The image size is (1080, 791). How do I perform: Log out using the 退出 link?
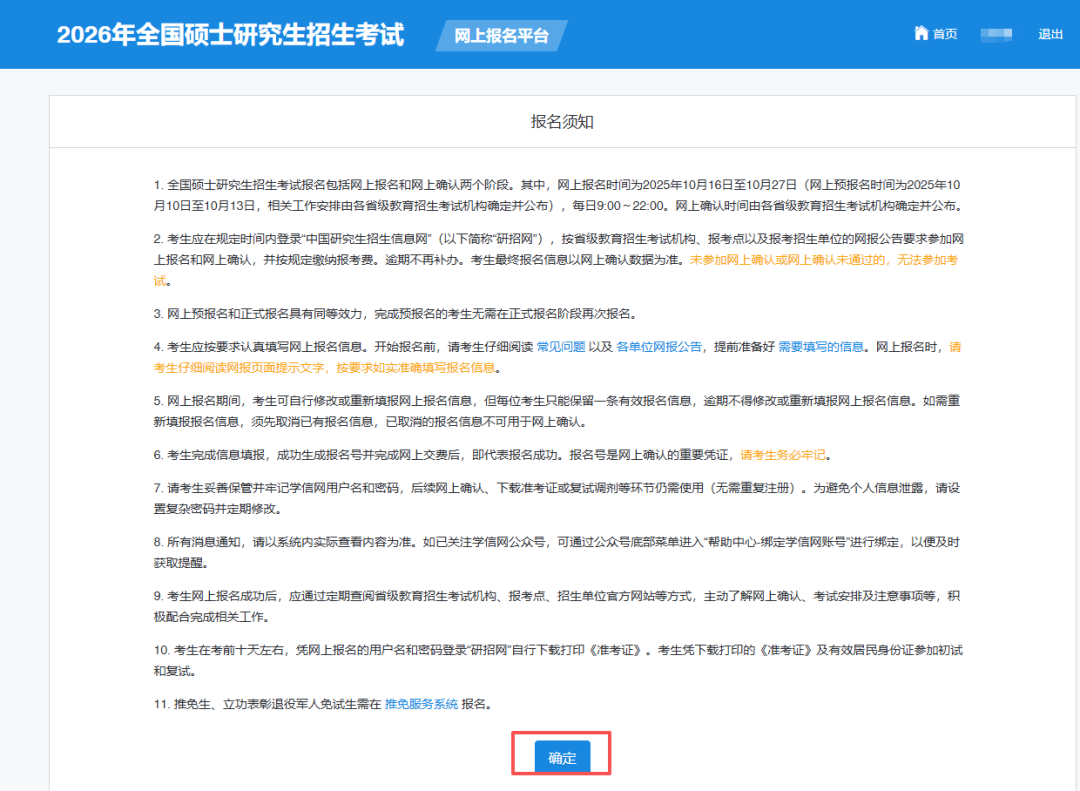(x=1050, y=34)
